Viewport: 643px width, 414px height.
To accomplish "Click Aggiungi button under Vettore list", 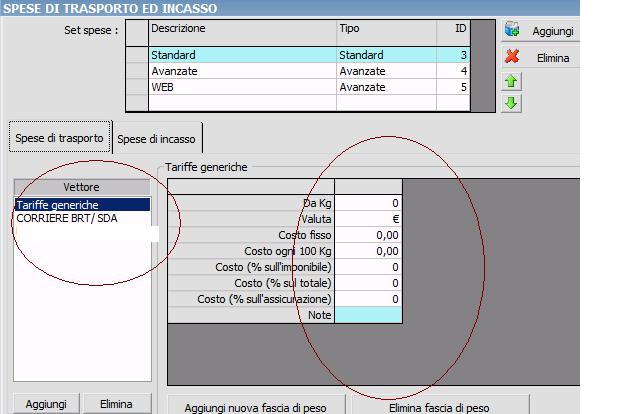I will pos(46,404).
